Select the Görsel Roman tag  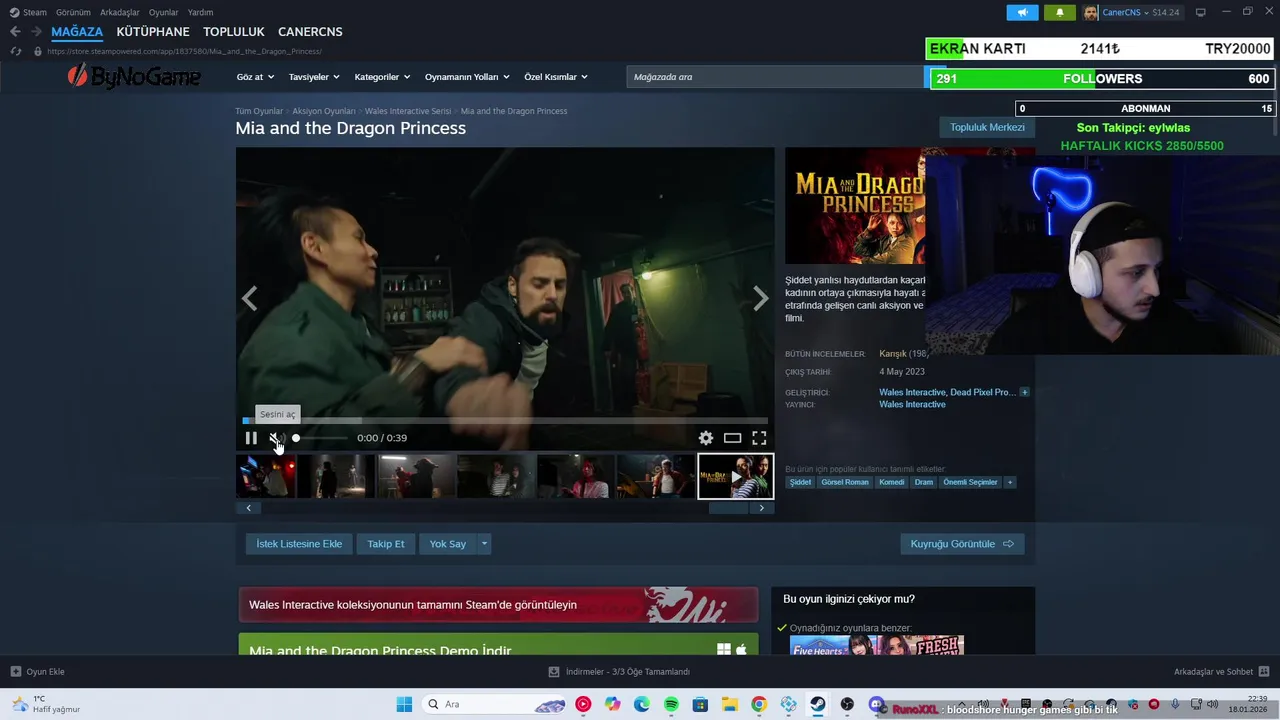(x=845, y=482)
